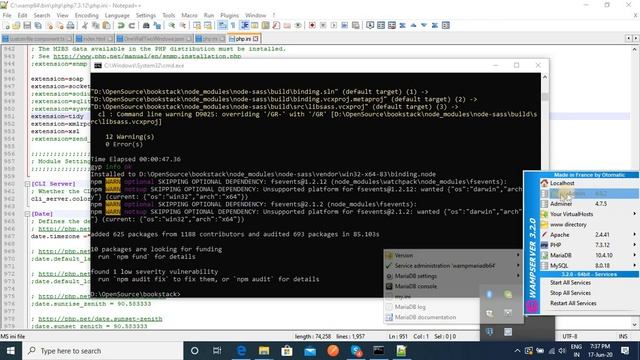Create new file in Notepad++ toolbar
This screenshot has height=360, width=640.
click(x=7, y=25)
